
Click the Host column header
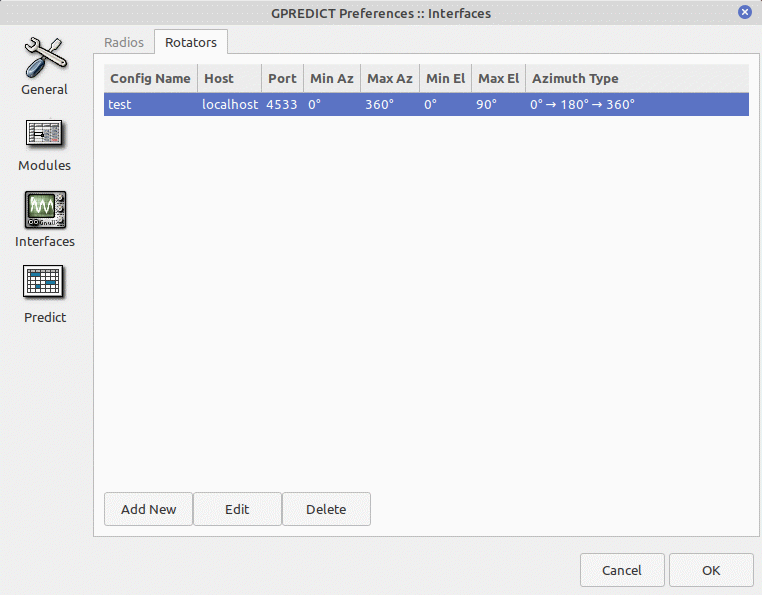coord(229,78)
